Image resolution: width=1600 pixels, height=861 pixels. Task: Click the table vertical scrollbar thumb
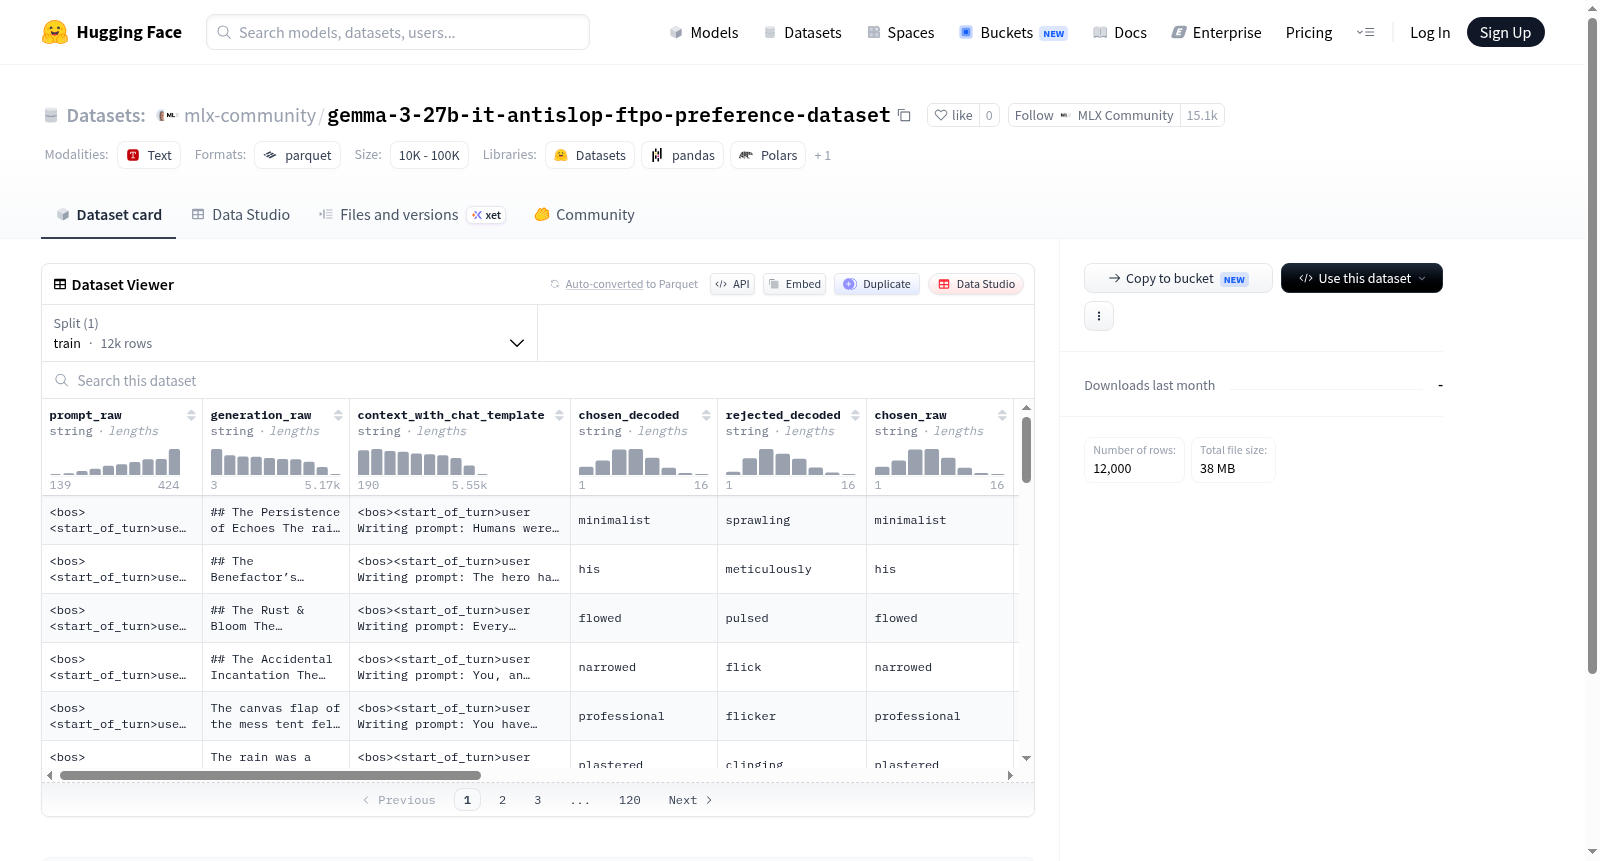point(1026,450)
